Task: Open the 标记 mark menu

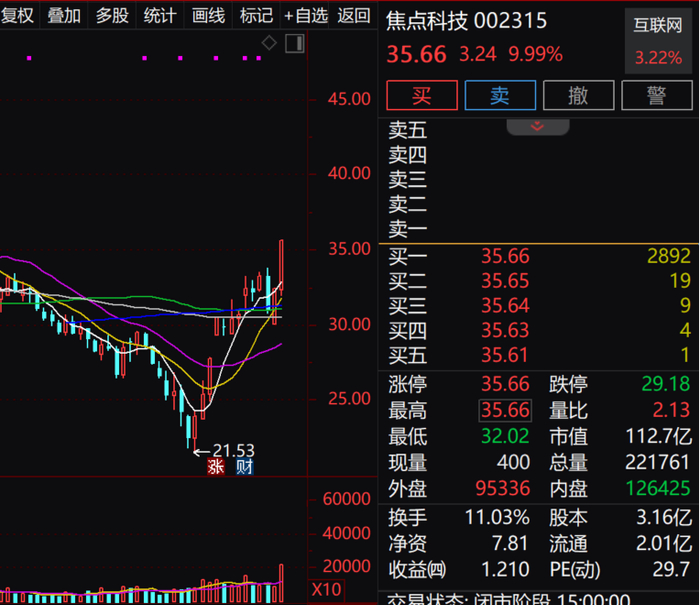Action: [256, 16]
